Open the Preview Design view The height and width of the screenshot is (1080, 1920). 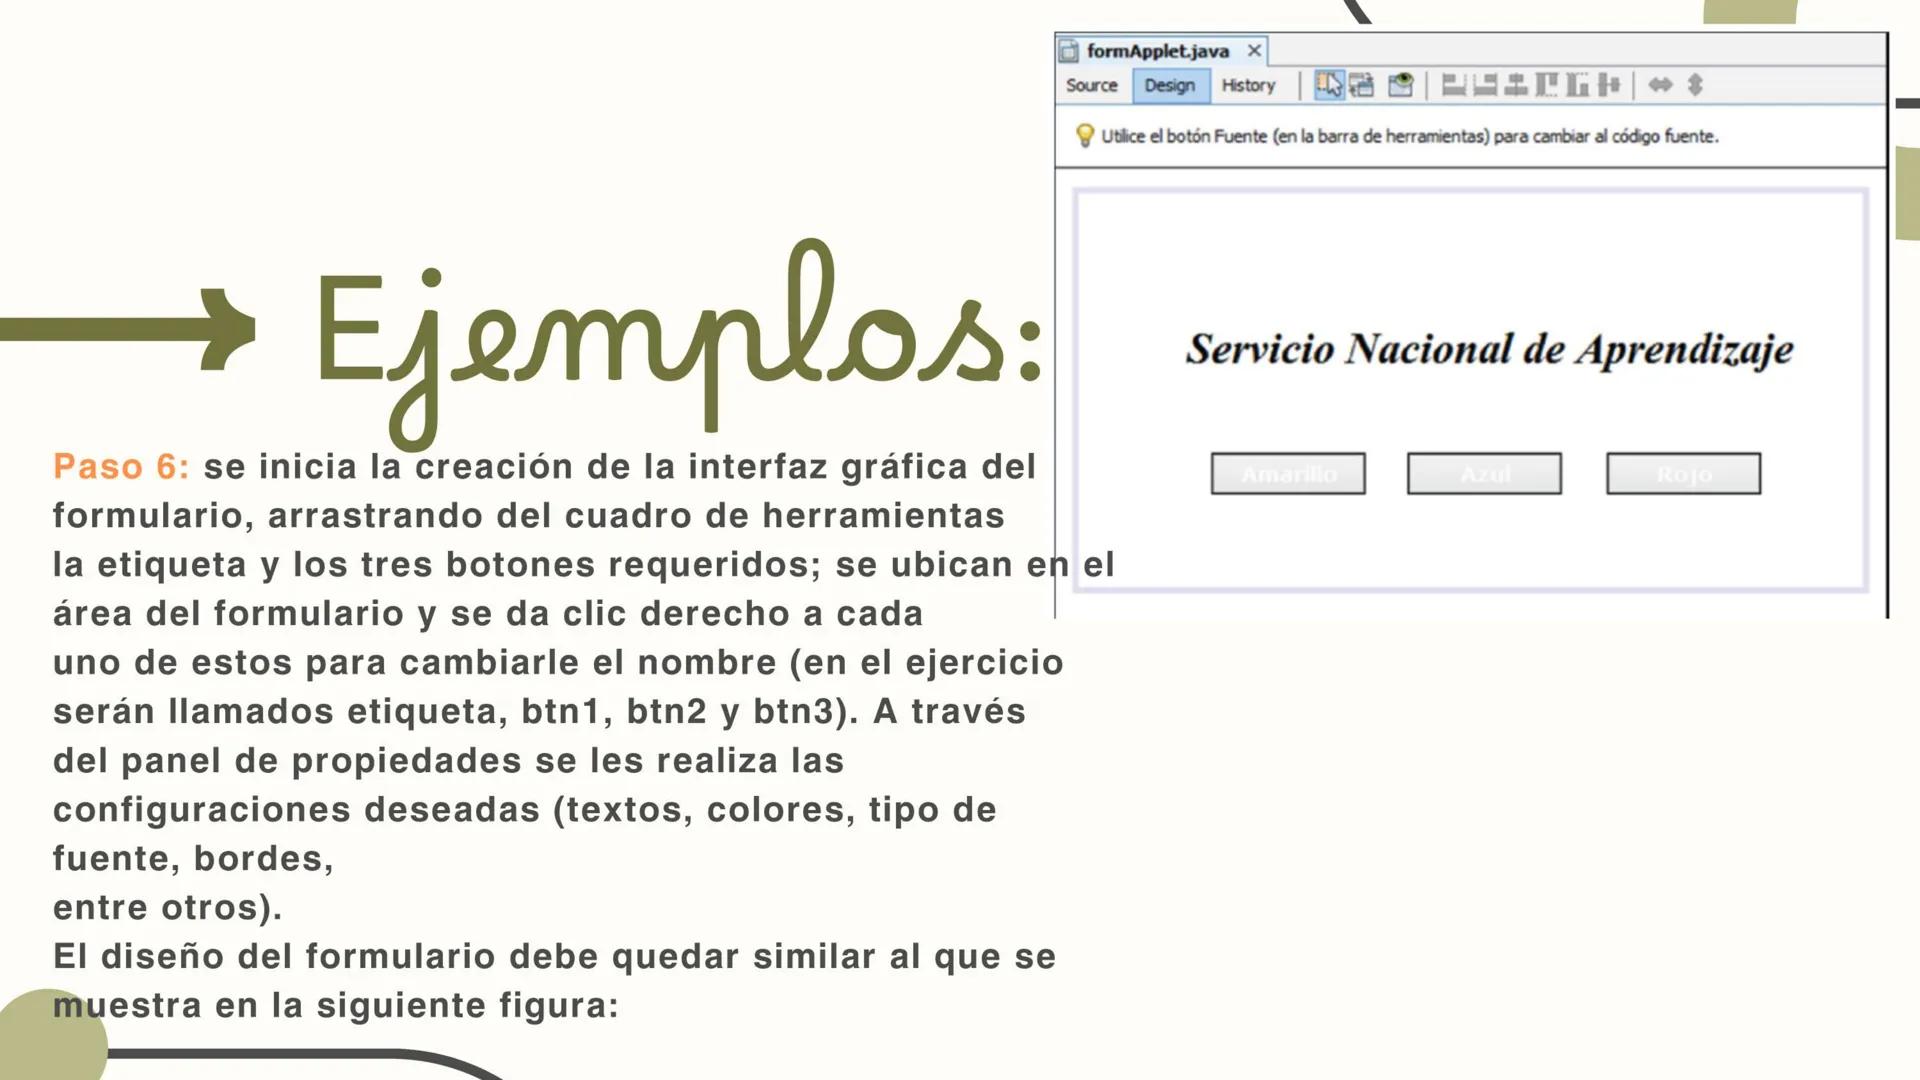(x=1400, y=85)
